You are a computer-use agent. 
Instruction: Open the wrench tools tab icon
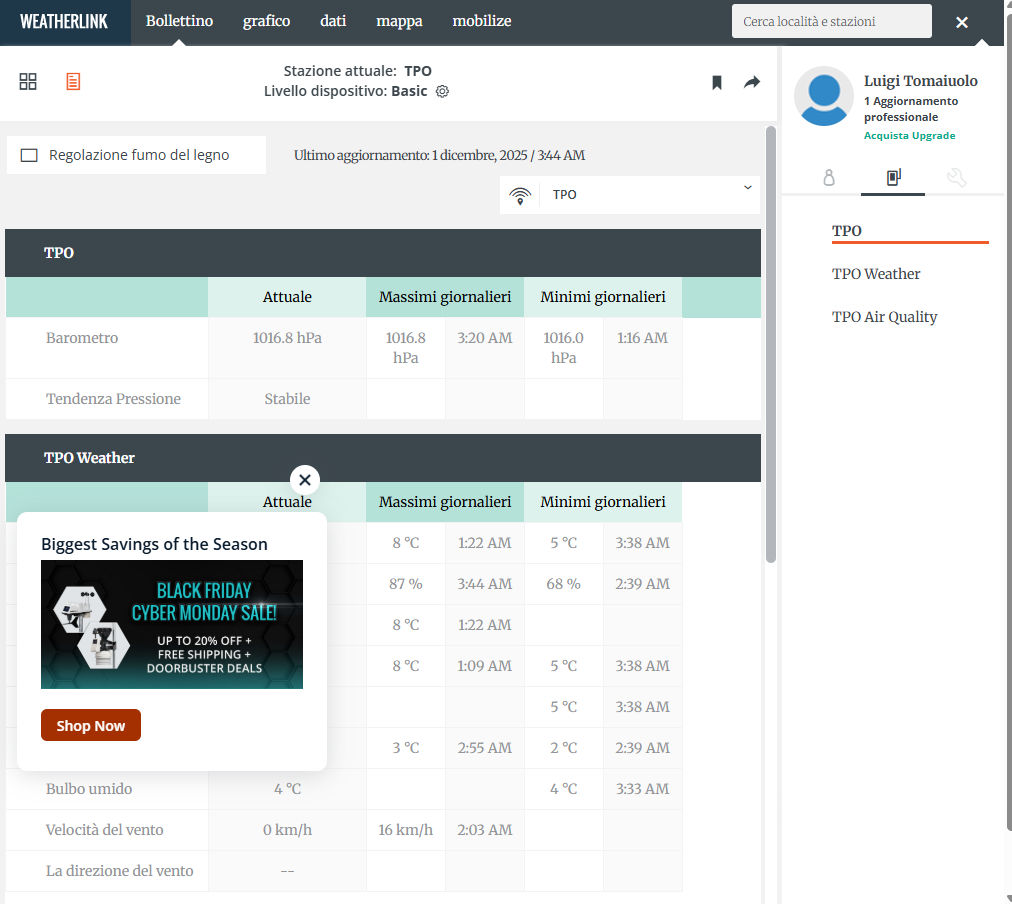pos(956,178)
